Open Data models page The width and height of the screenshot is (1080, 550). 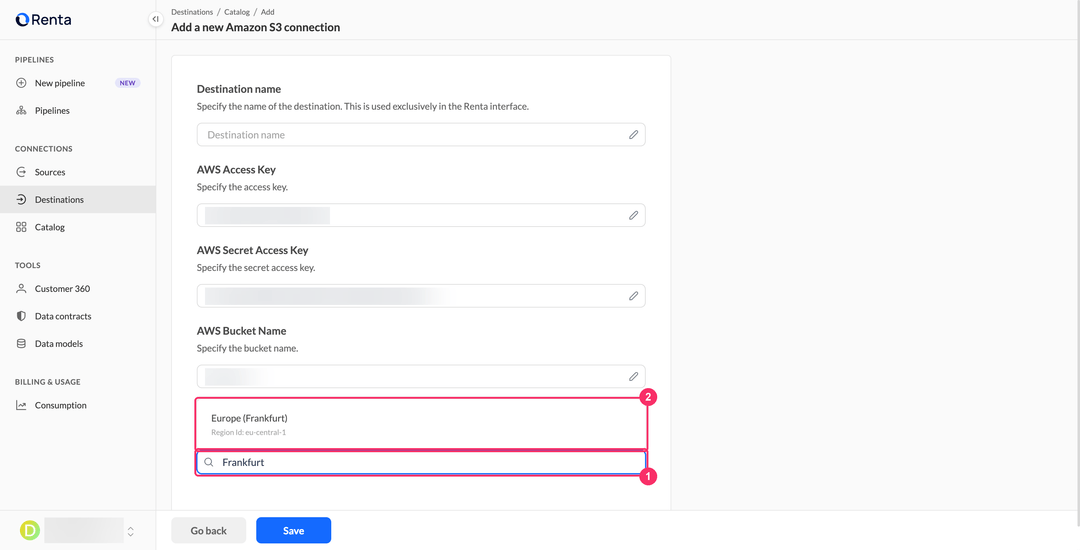tap(78, 343)
